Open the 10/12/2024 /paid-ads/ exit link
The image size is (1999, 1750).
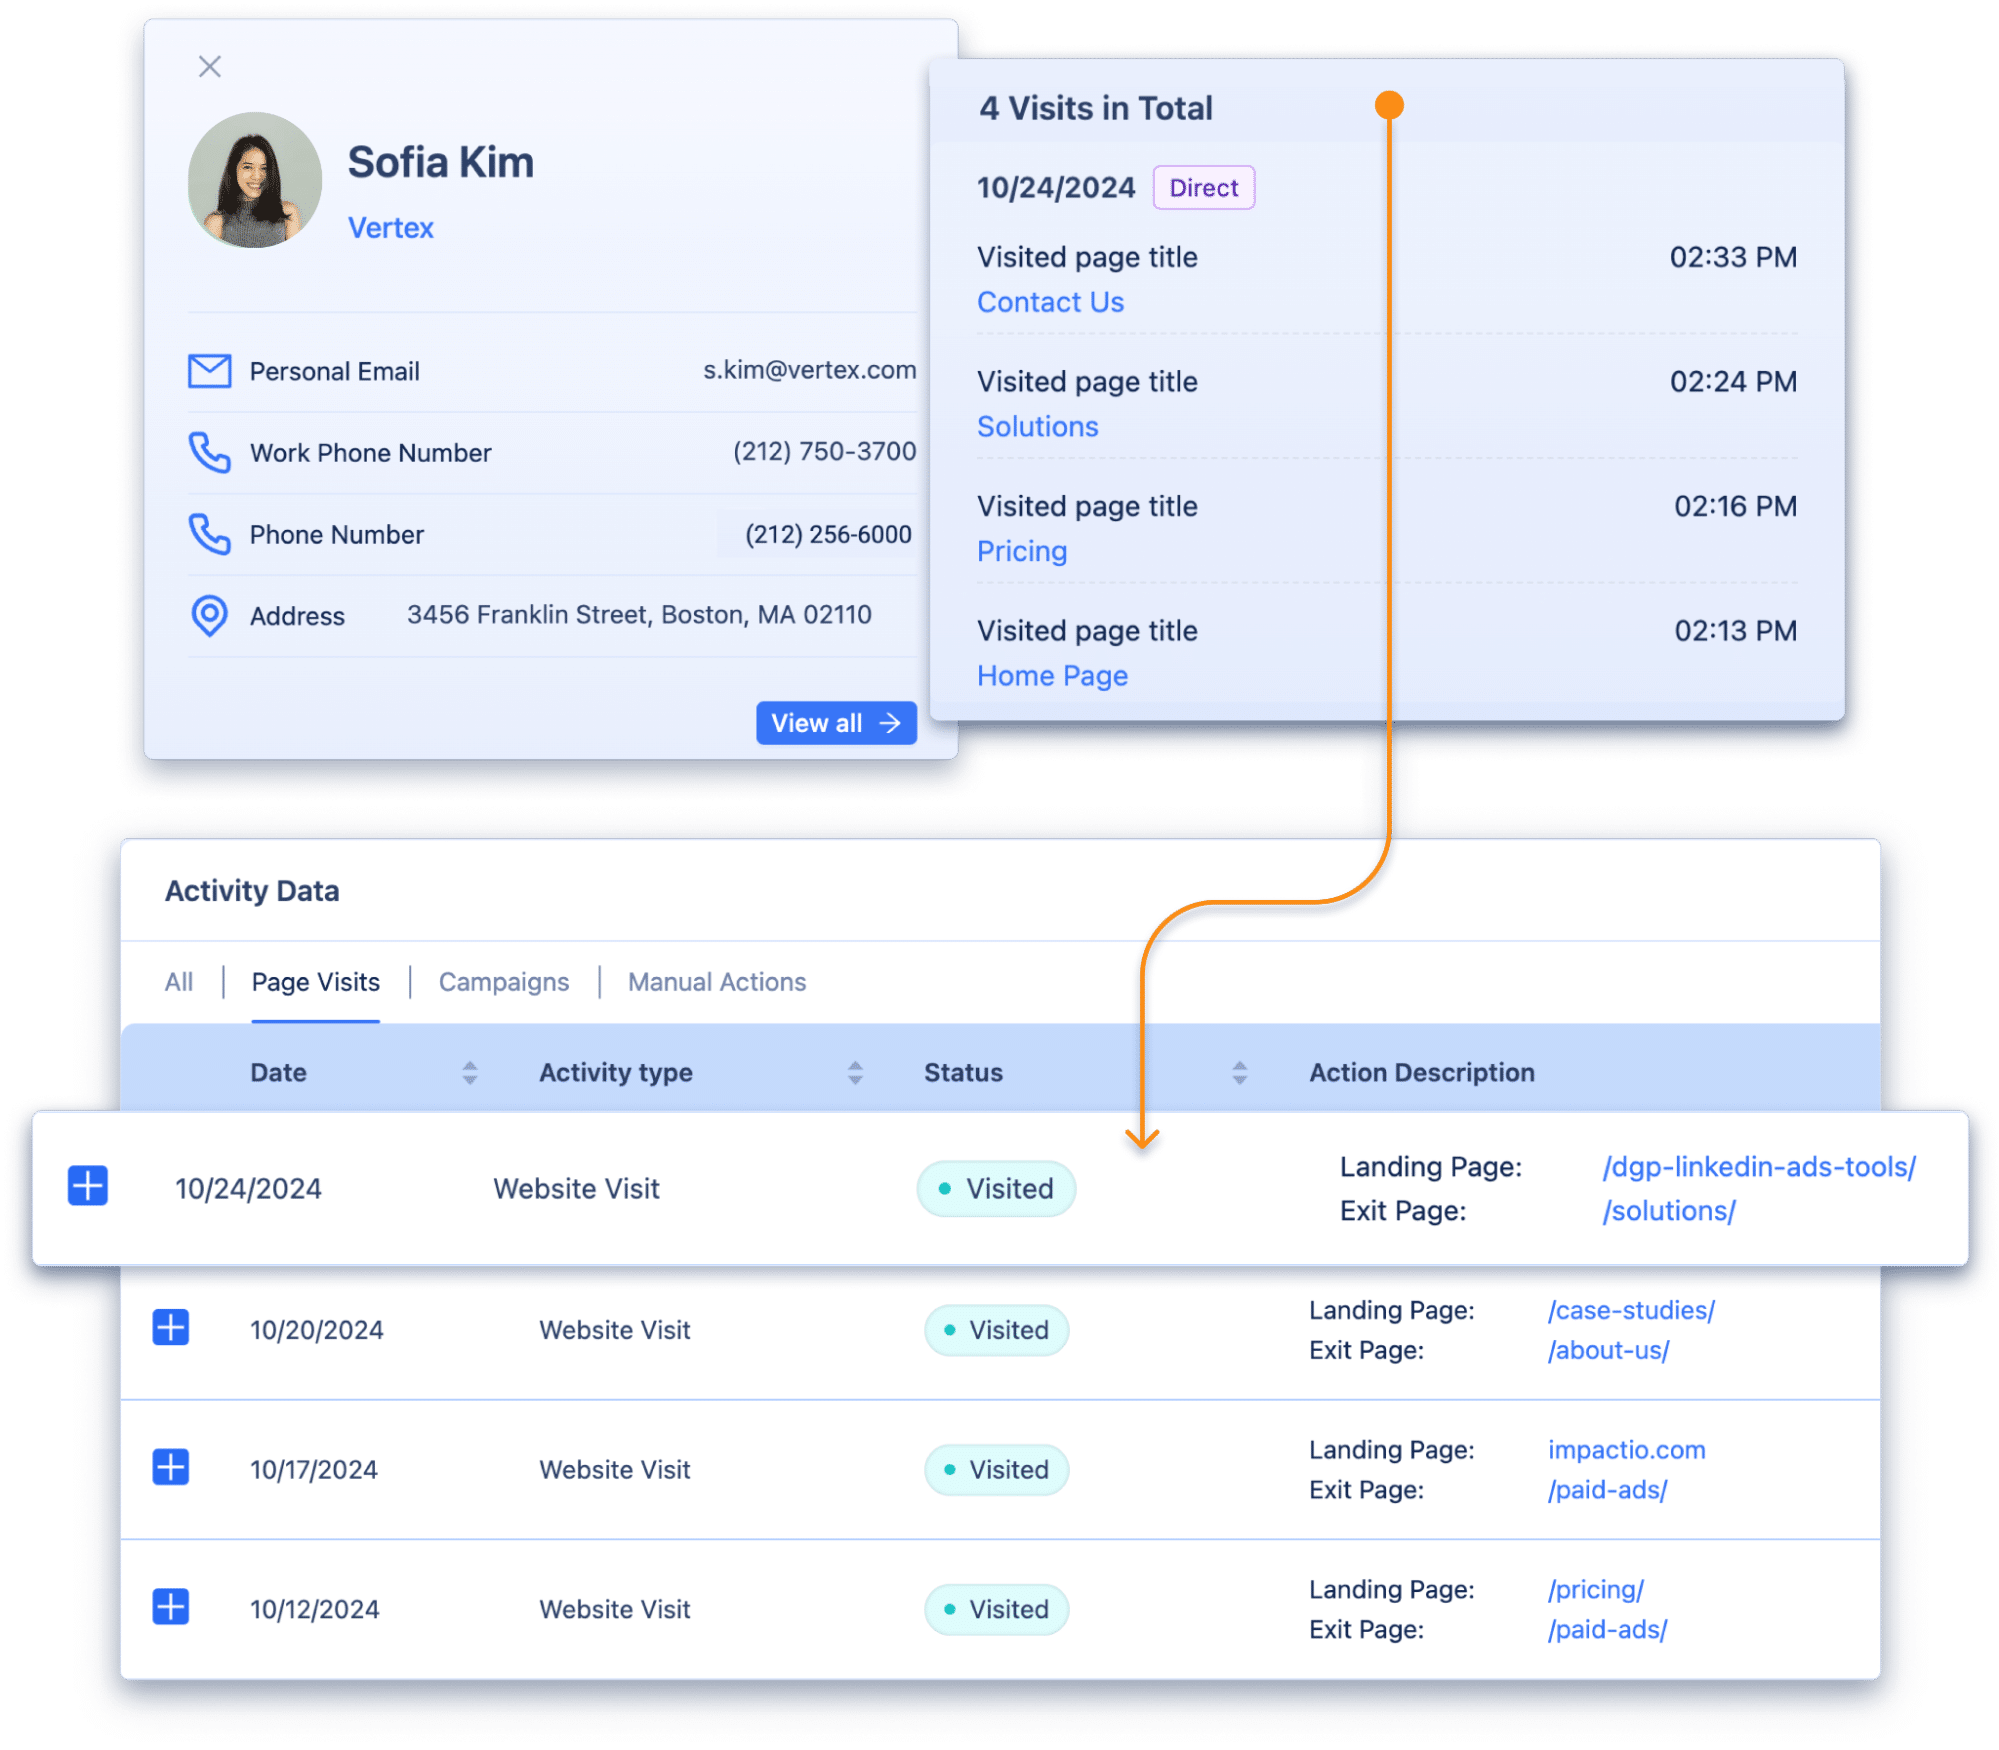pos(1607,1630)
